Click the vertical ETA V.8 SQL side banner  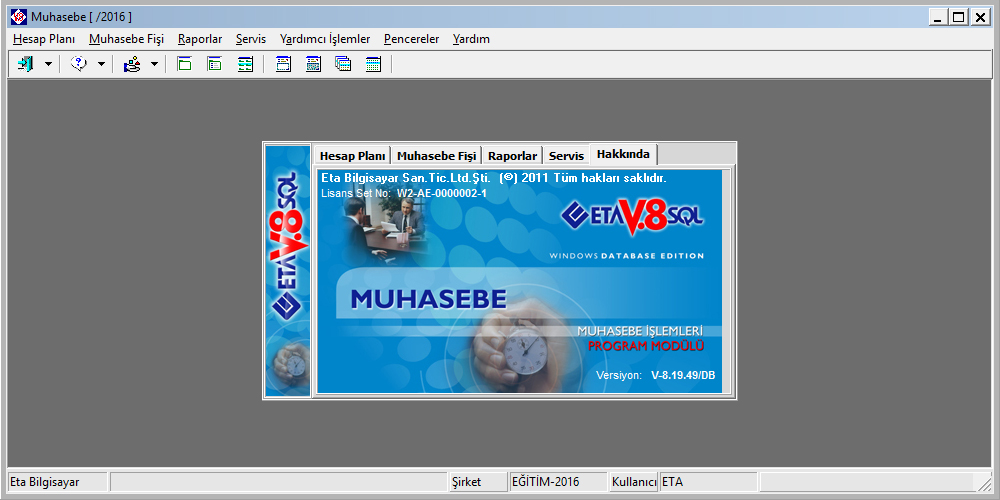288,271
